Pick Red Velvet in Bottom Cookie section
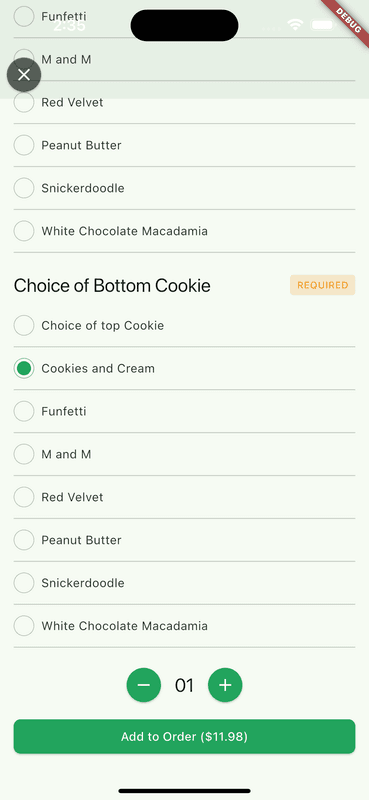This screenshot has width=369, height=800. click(184, 497)
